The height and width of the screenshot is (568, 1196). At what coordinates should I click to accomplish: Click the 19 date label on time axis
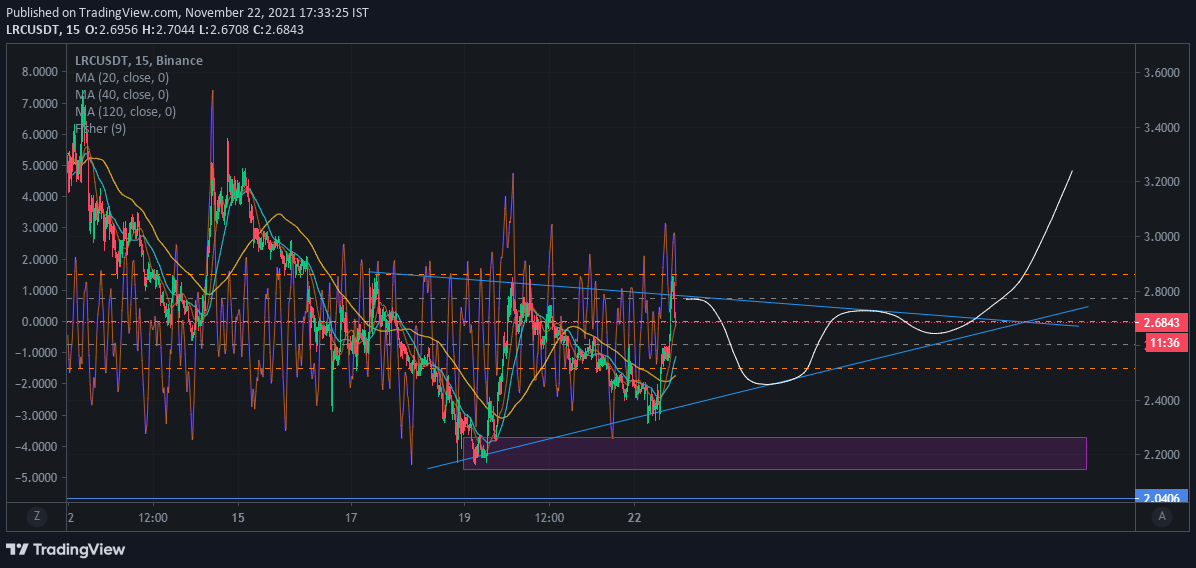click(464, 517)
